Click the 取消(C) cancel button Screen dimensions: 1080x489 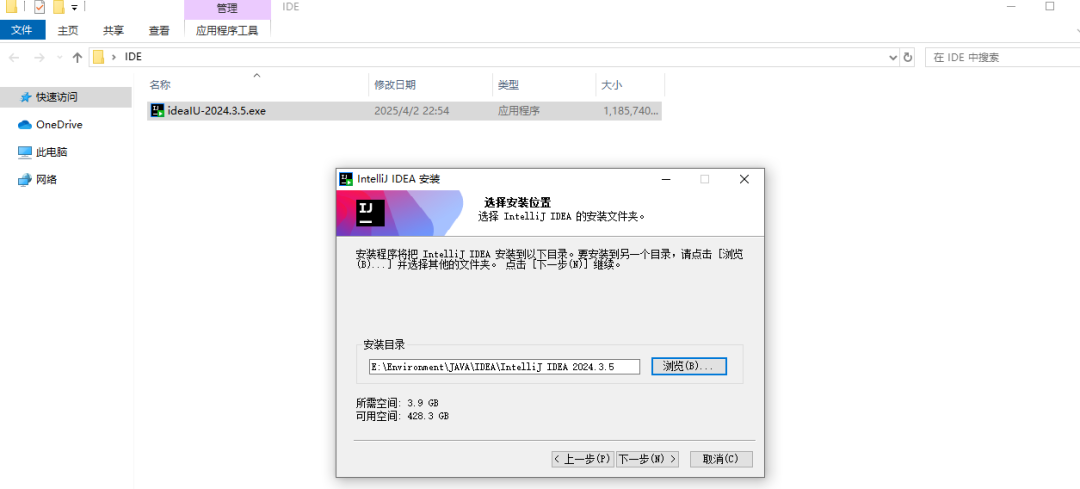point(721,459)
